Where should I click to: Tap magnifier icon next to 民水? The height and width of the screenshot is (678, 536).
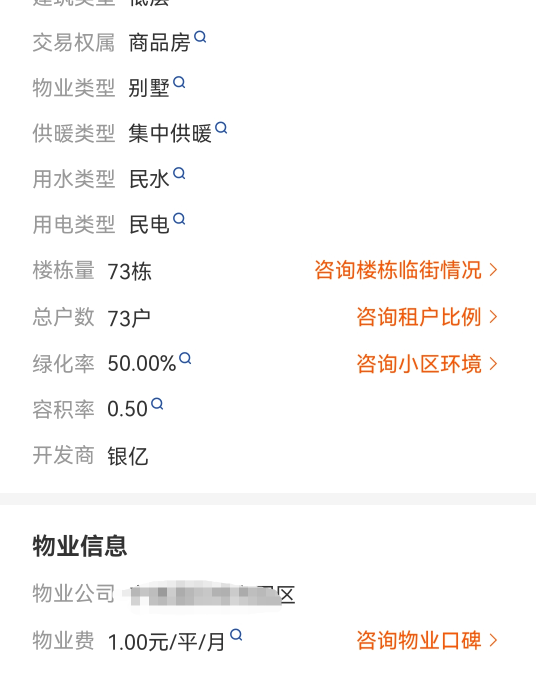(x=179, y=174)
